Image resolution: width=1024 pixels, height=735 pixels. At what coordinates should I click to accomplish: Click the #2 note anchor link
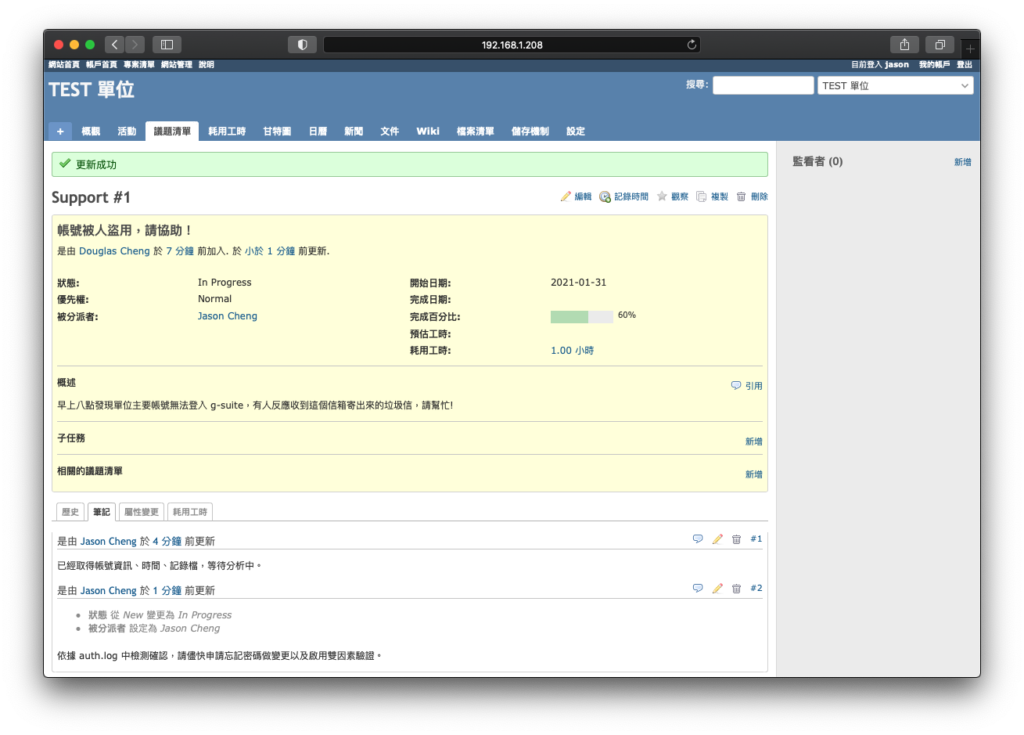756,588
